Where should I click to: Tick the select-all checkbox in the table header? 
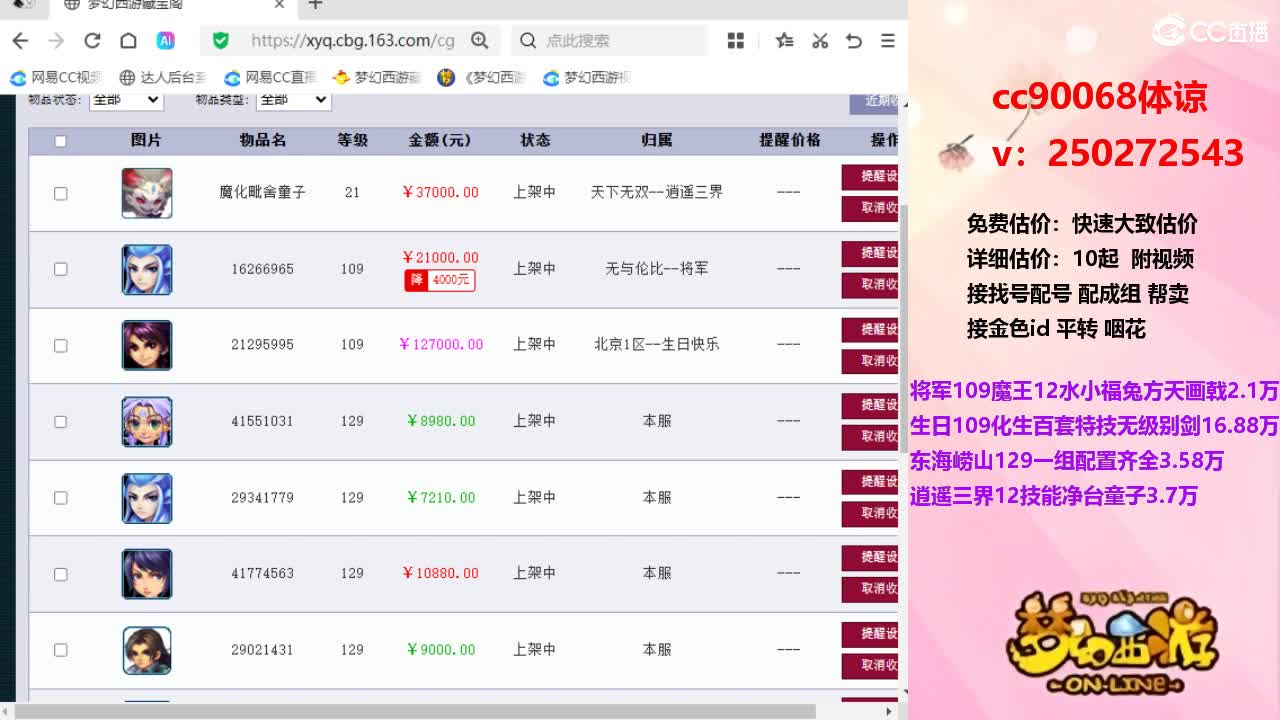coord(60,141)
